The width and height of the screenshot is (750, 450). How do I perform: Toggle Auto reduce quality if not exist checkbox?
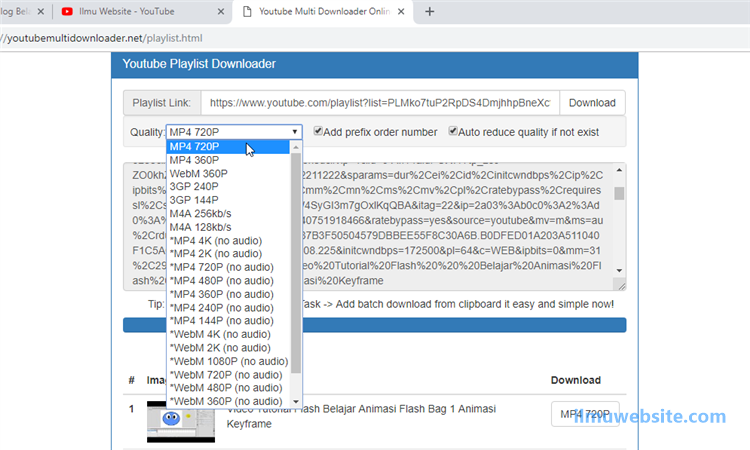(x=452, y=131)
